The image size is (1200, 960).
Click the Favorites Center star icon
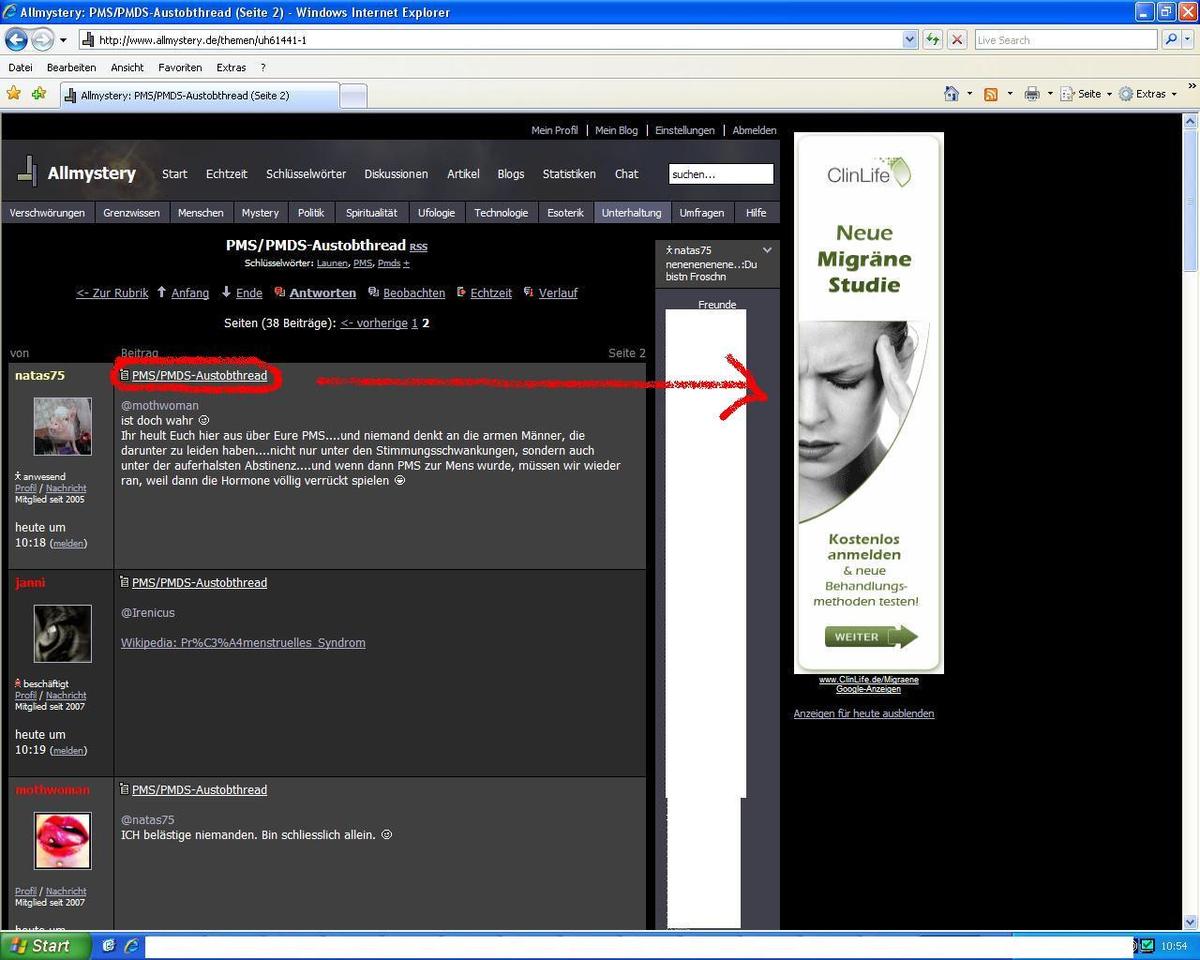tap(14, 93)
